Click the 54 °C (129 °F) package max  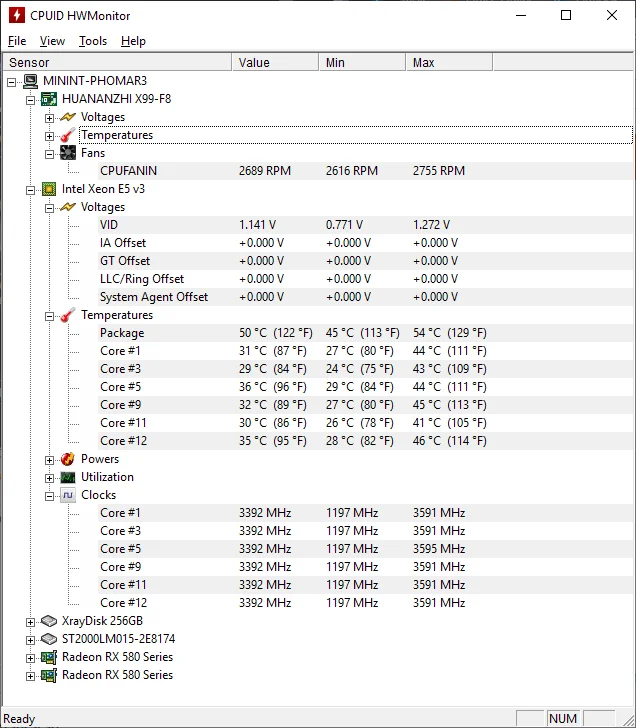[449, 333]
